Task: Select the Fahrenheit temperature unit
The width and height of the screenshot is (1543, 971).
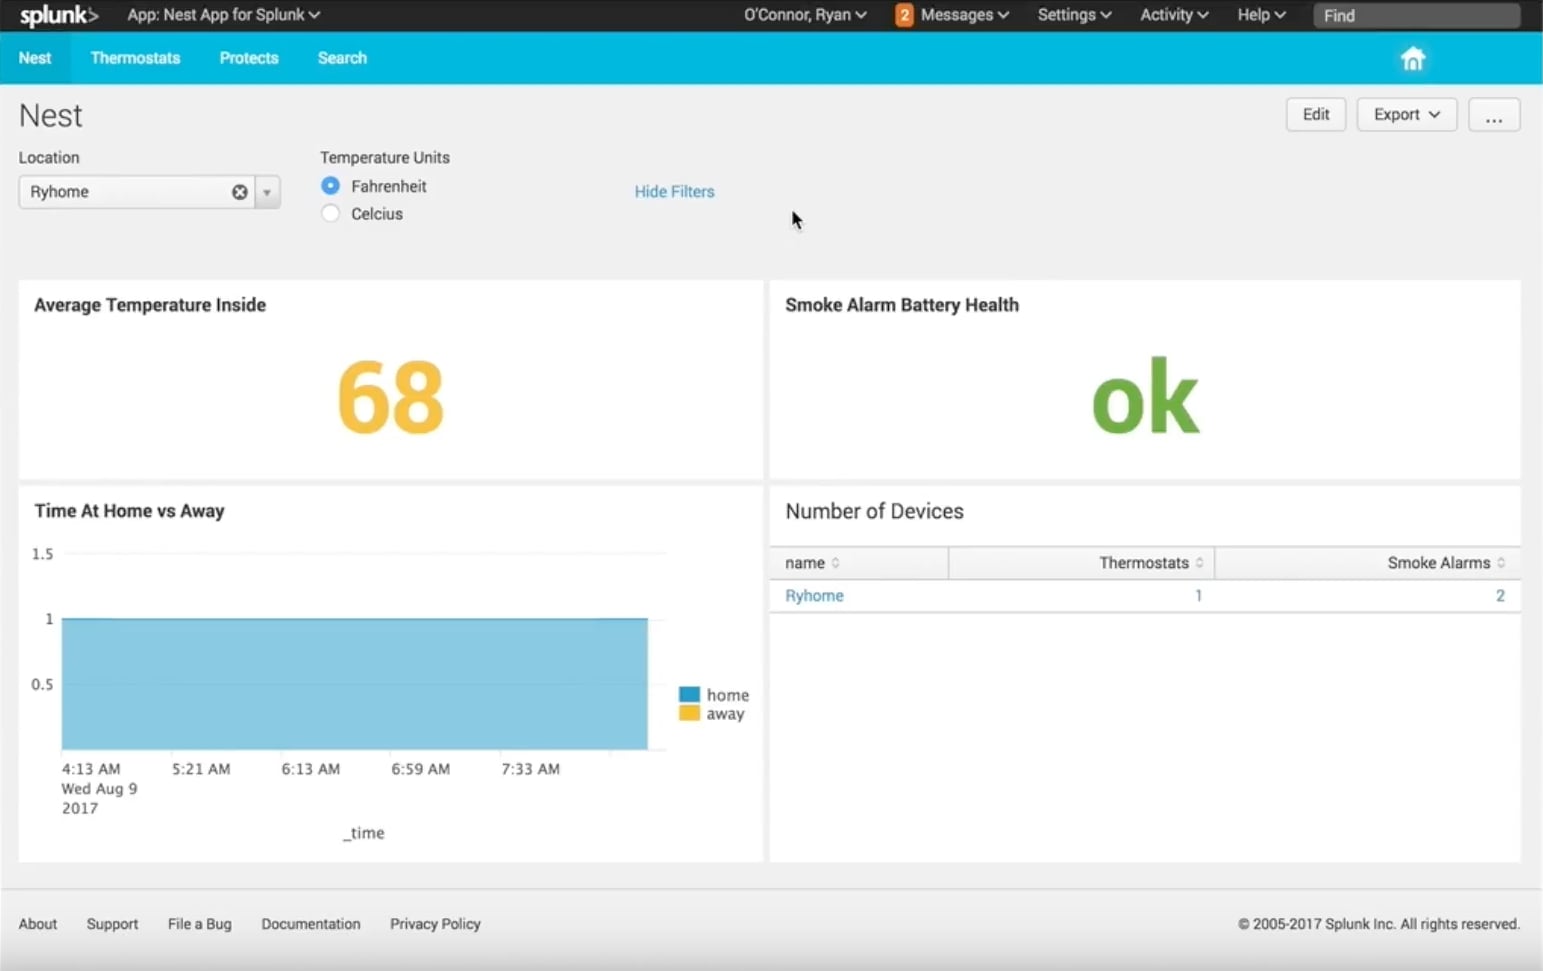Action: pos(331,186)
